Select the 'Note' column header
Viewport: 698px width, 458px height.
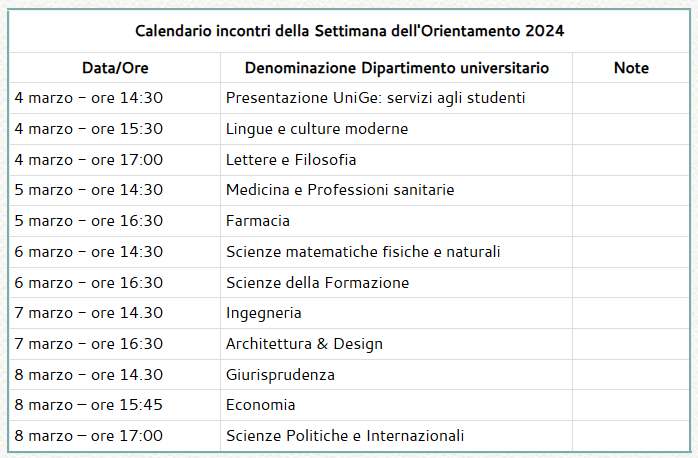coord(631,68)
